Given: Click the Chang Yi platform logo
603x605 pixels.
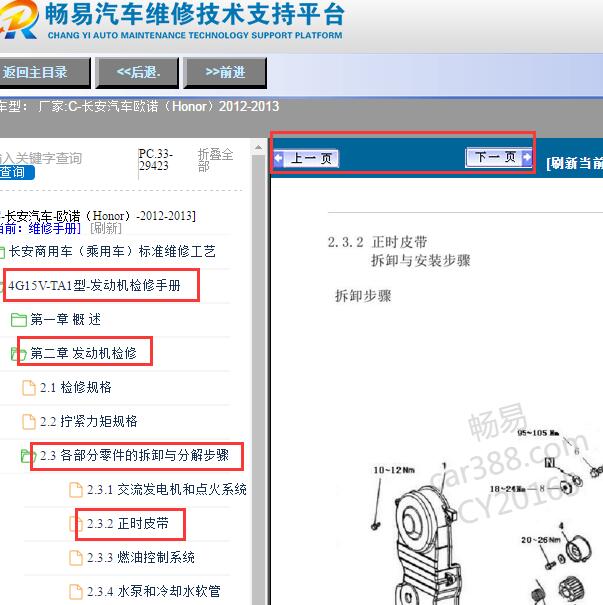Looking at the screenshot, I should [x=19, y=19].
